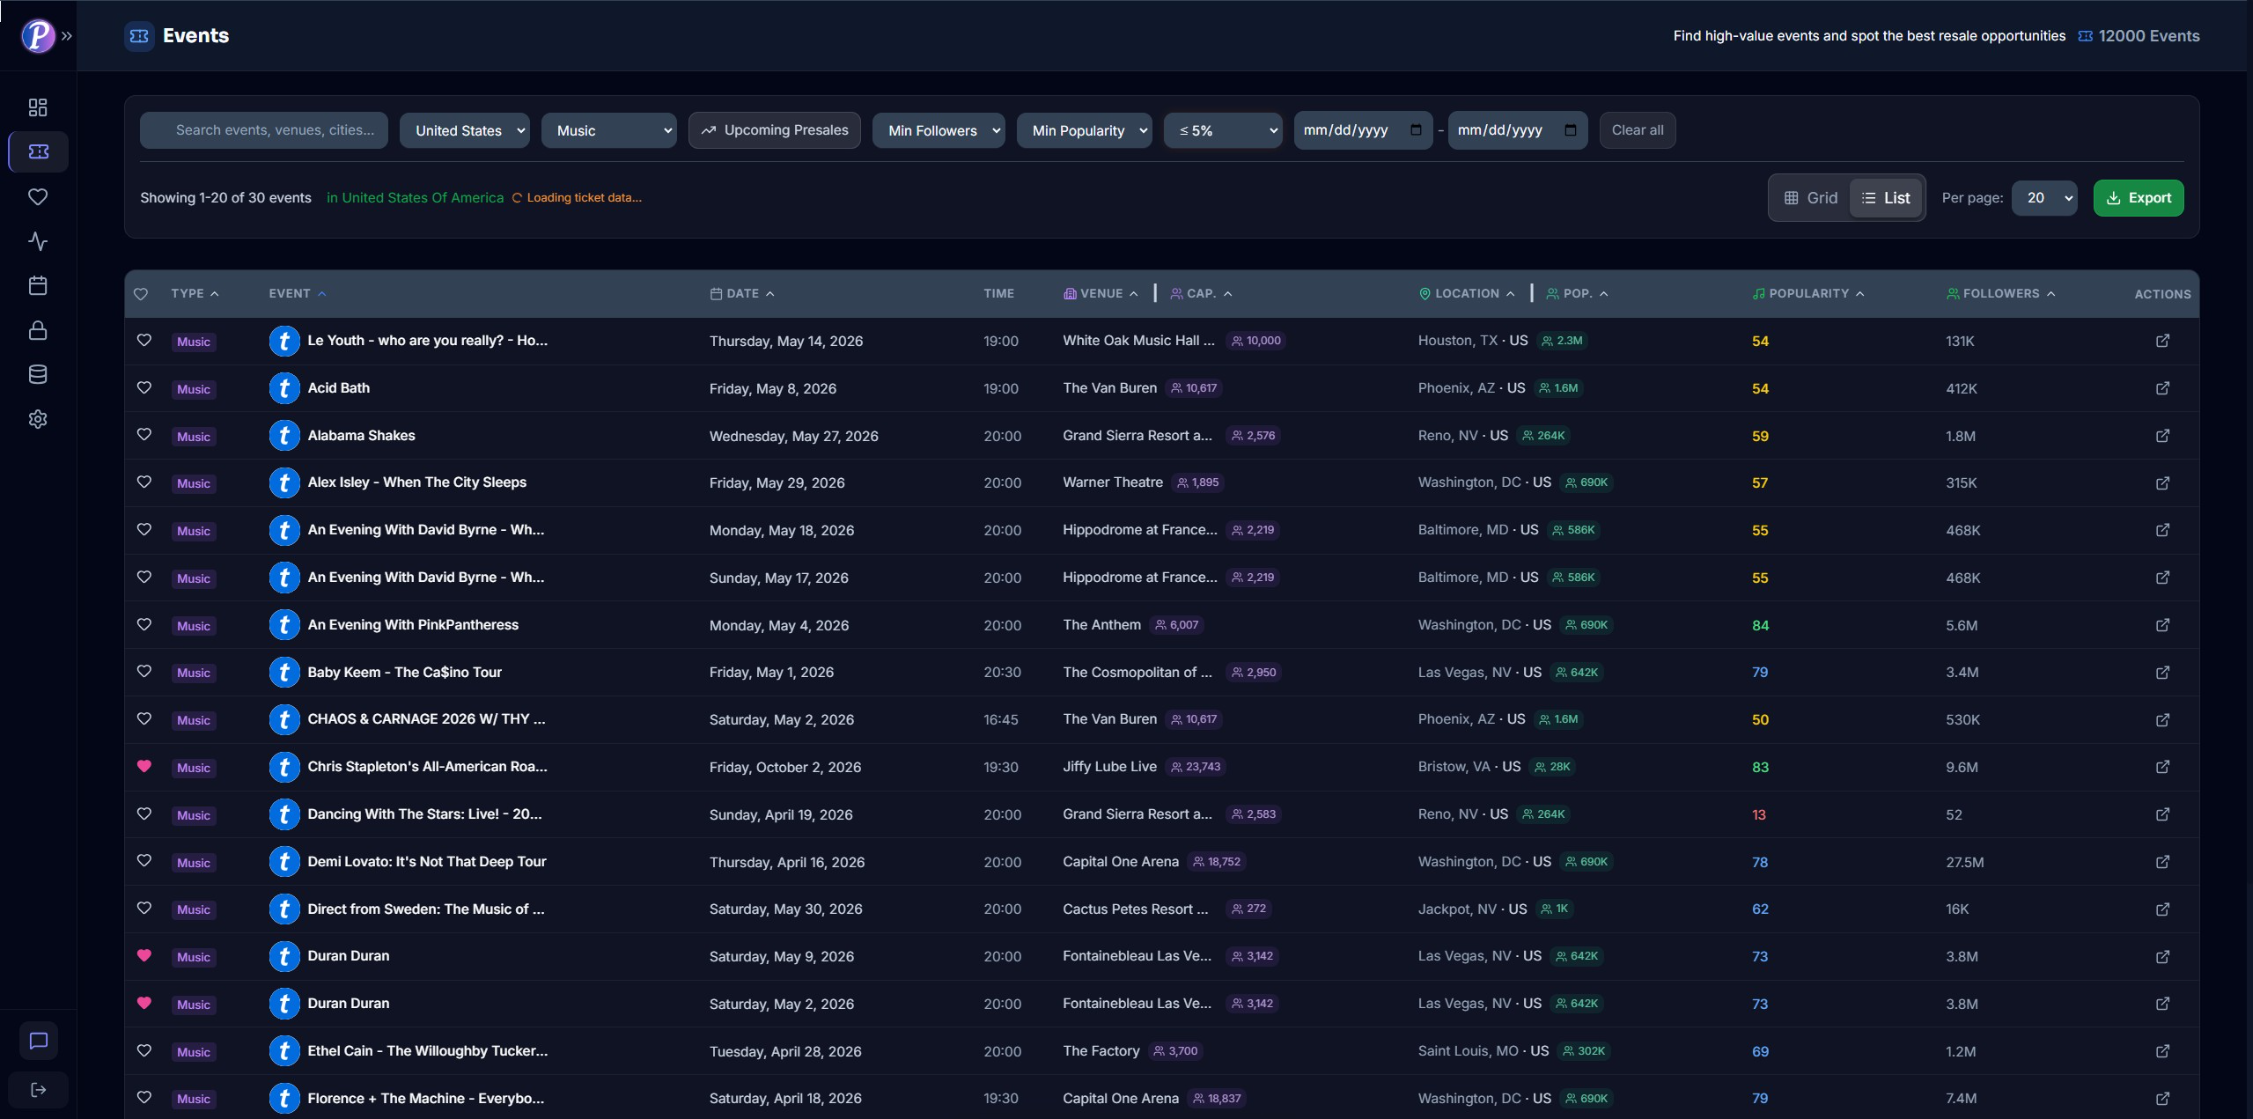Open the dashboard icon in the sidebar
The height and width of the screenshot is (1119, 2253).
pos(37,107)
